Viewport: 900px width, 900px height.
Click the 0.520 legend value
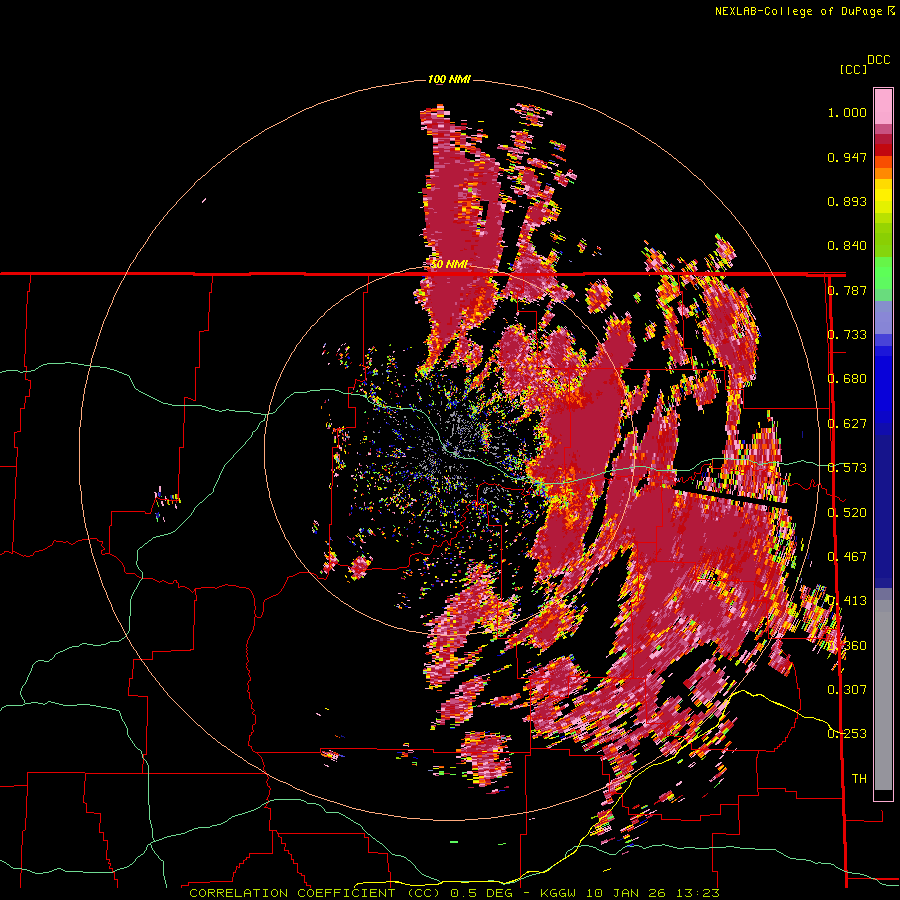click(x=847, y=512)
